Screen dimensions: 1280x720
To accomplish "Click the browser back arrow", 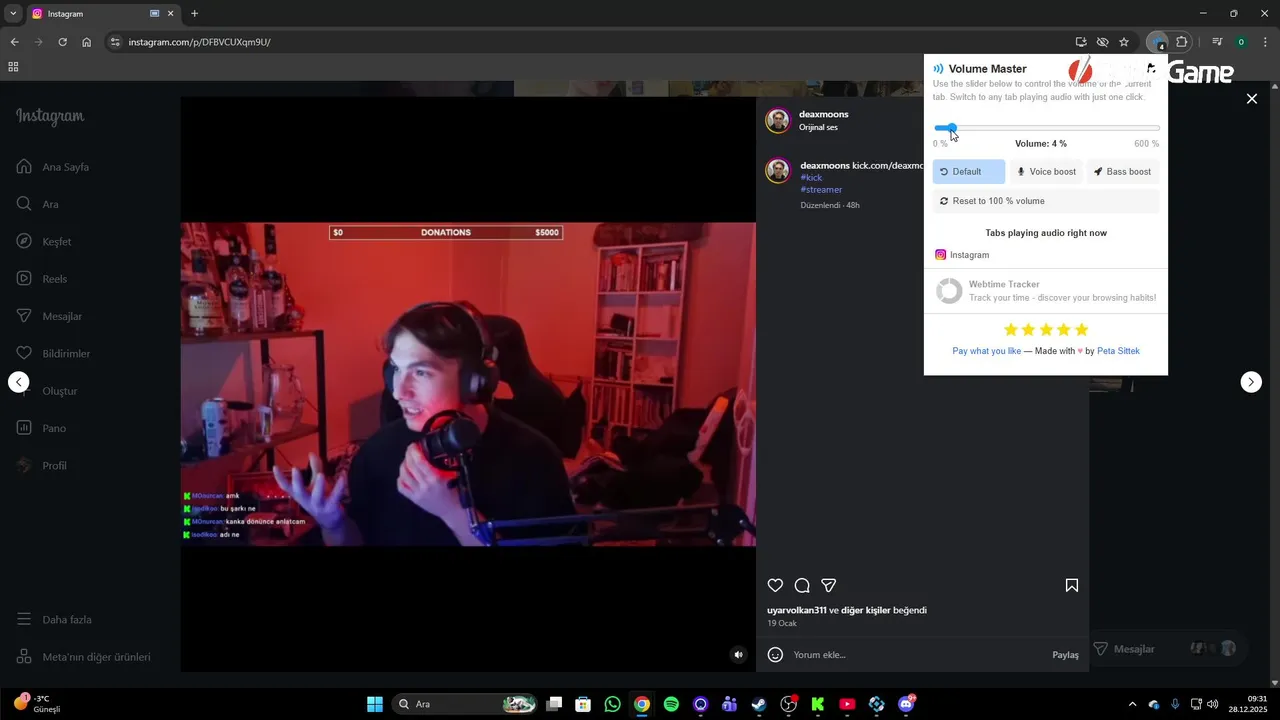I will coord(14,42).
